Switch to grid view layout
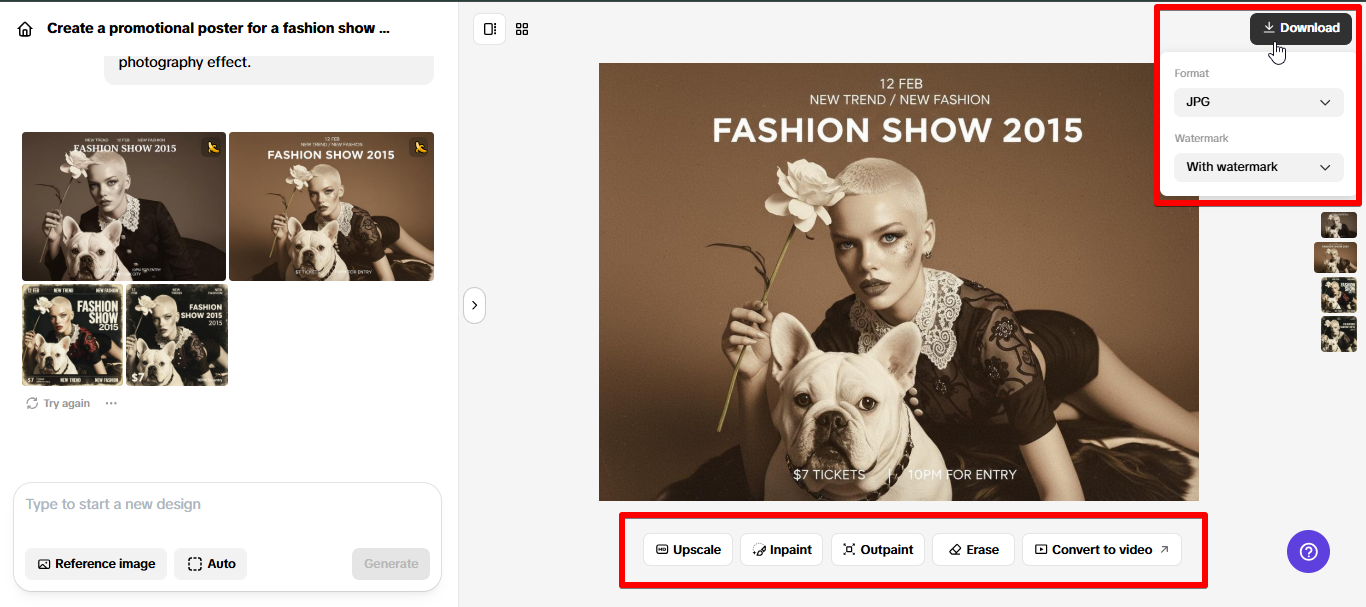1366x607 pixels. coord(522,29)
